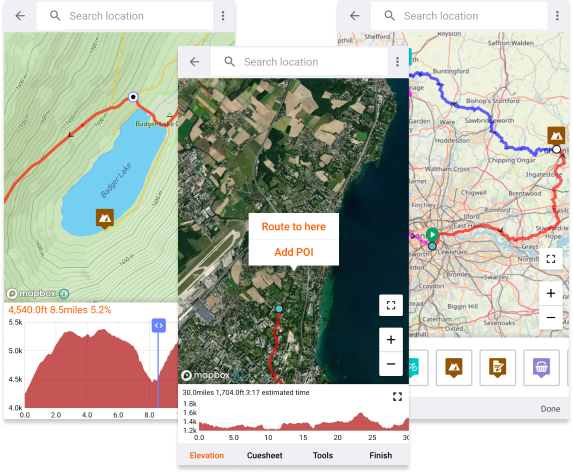Expand the elevation chart to fullscreen
Viewport: 573px width, 473px height.
(x=397, y=397)
